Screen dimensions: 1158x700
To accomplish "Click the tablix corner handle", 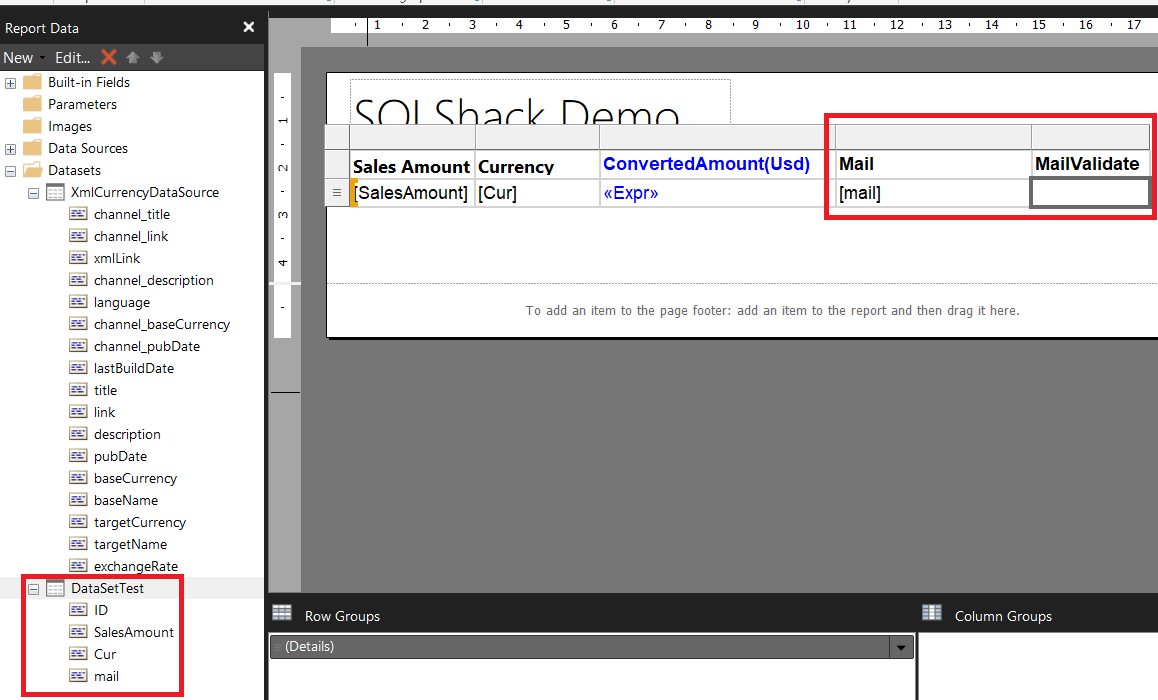I will point(338,137).
